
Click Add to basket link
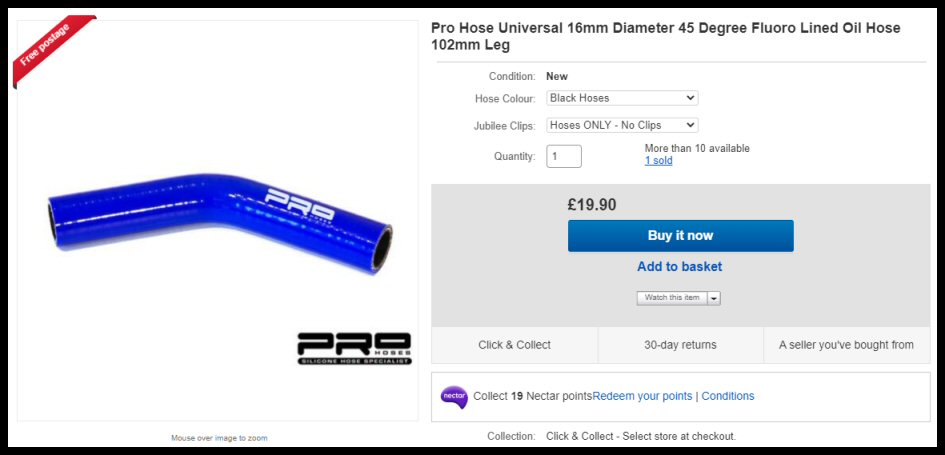click(679, 266)
